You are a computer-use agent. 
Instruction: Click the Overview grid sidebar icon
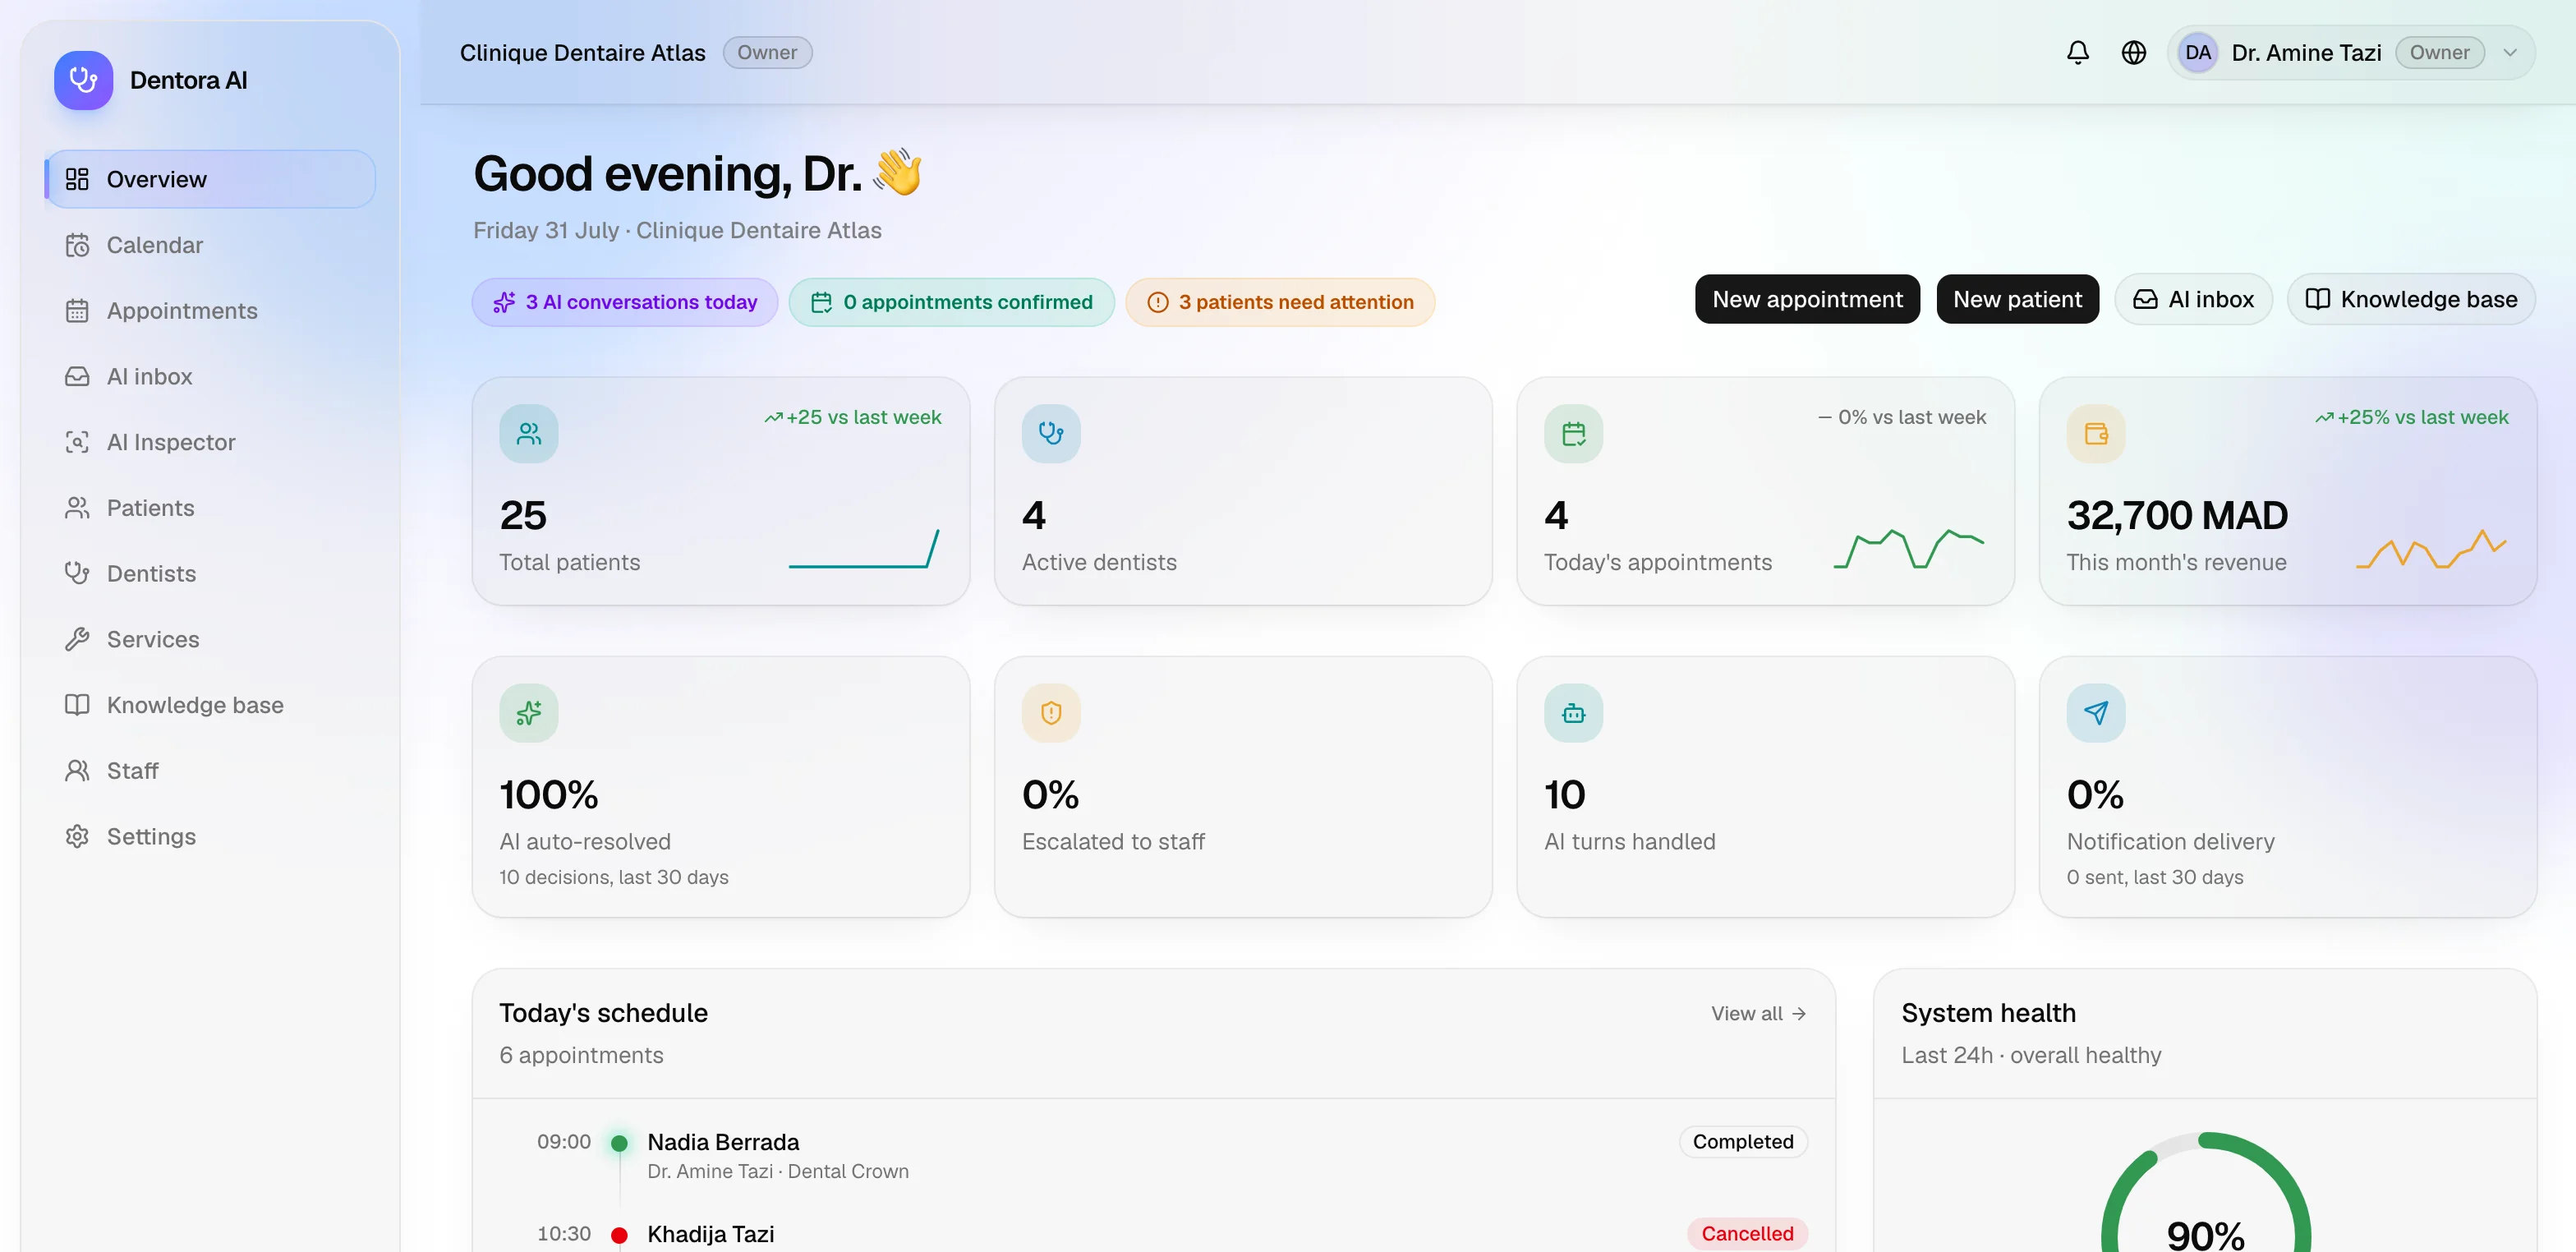[x=77, y=179]
